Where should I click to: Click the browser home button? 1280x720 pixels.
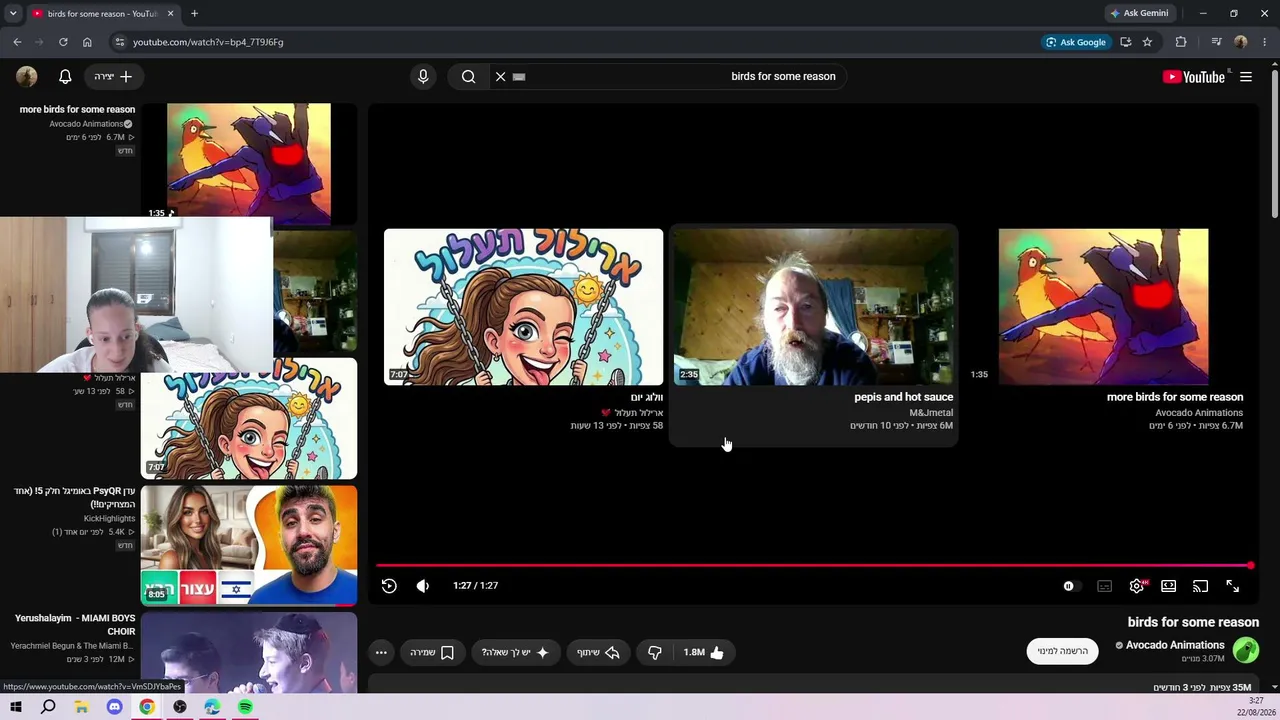tap(87, 42)
